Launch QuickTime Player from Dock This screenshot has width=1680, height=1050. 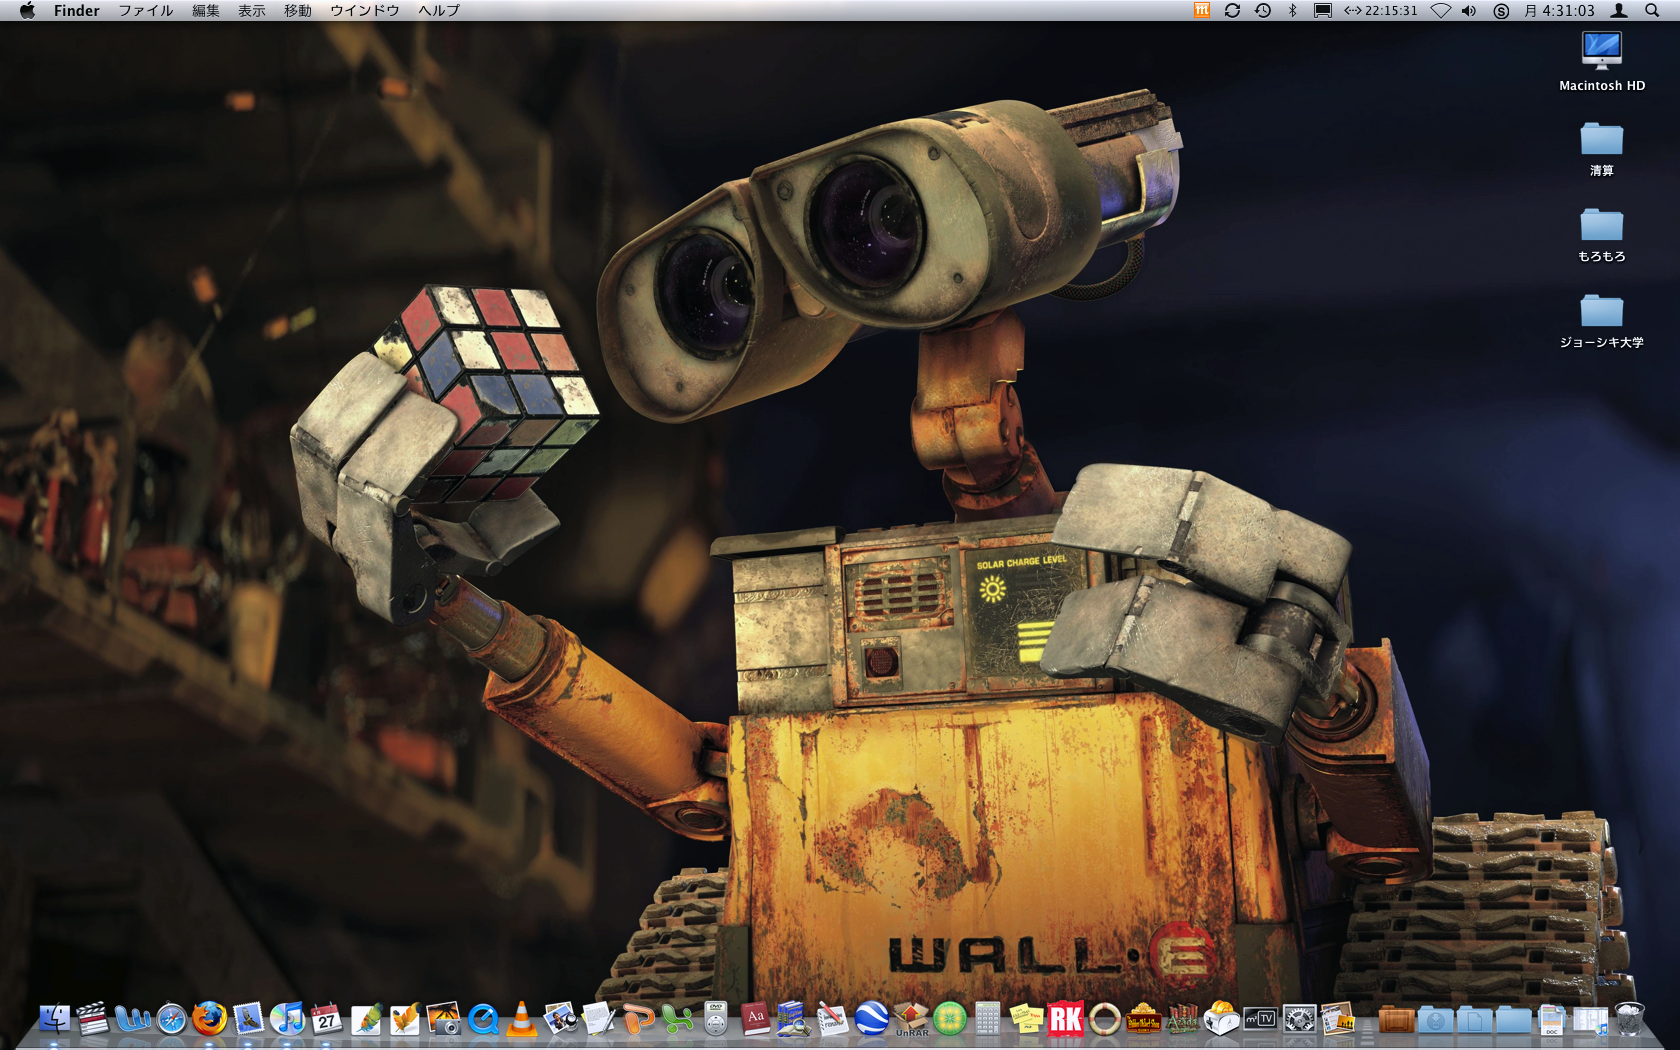click(483, 1019)
